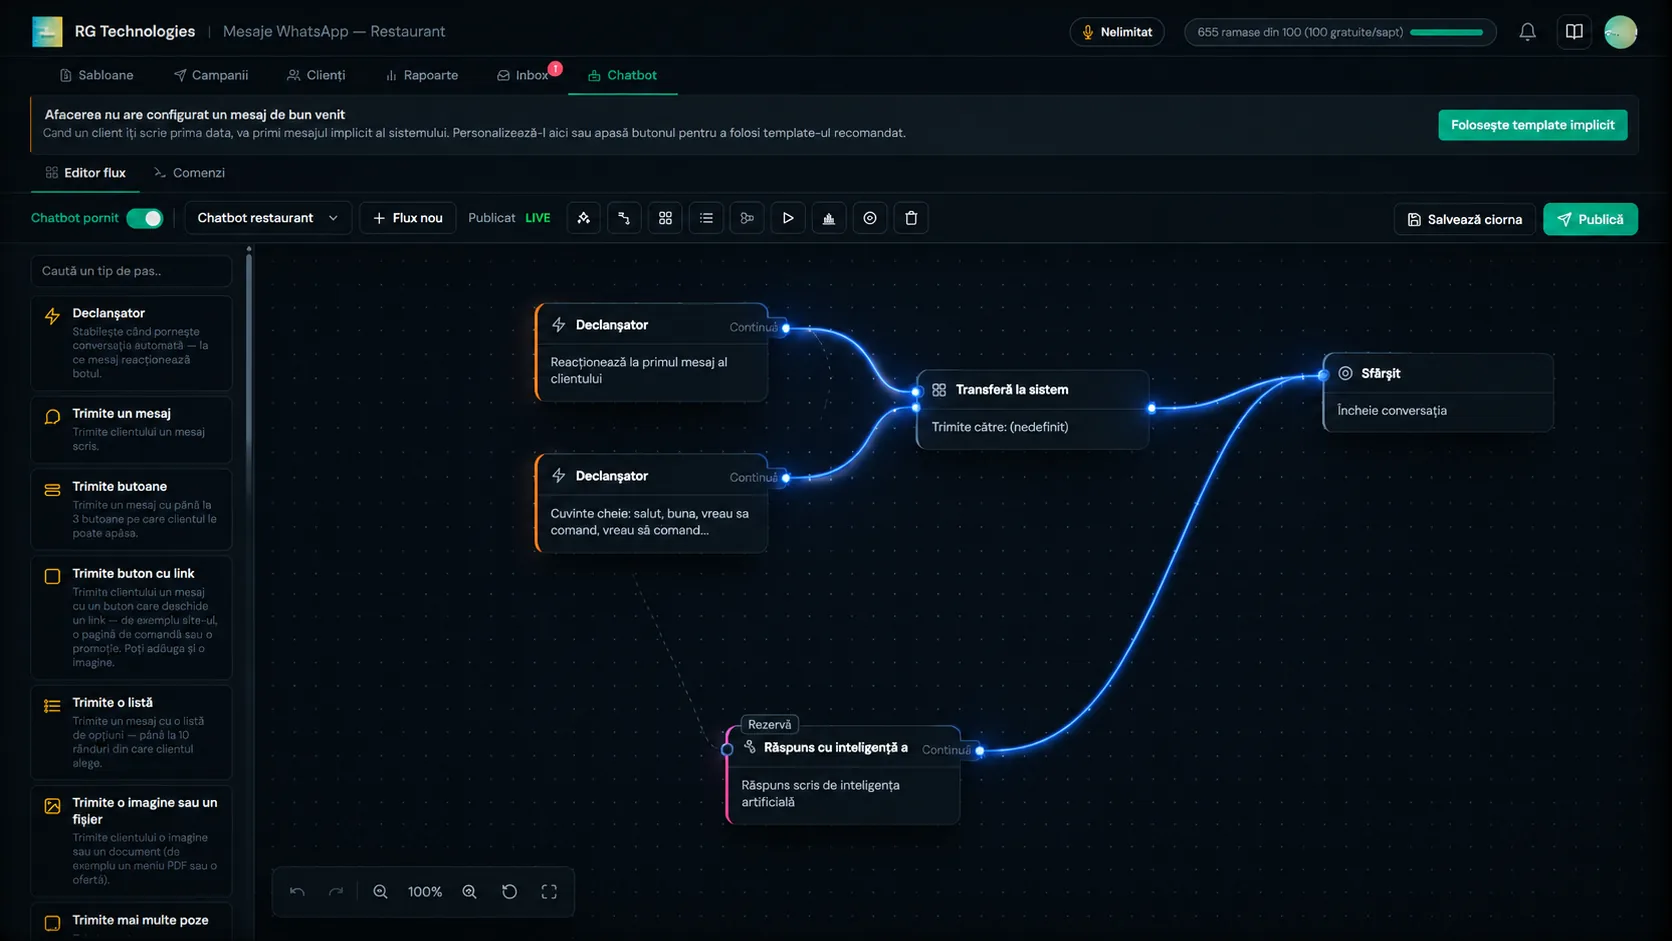Select the Trimite mai multe poze step
Screen dimensions: 1672x941
click(132, 922)
